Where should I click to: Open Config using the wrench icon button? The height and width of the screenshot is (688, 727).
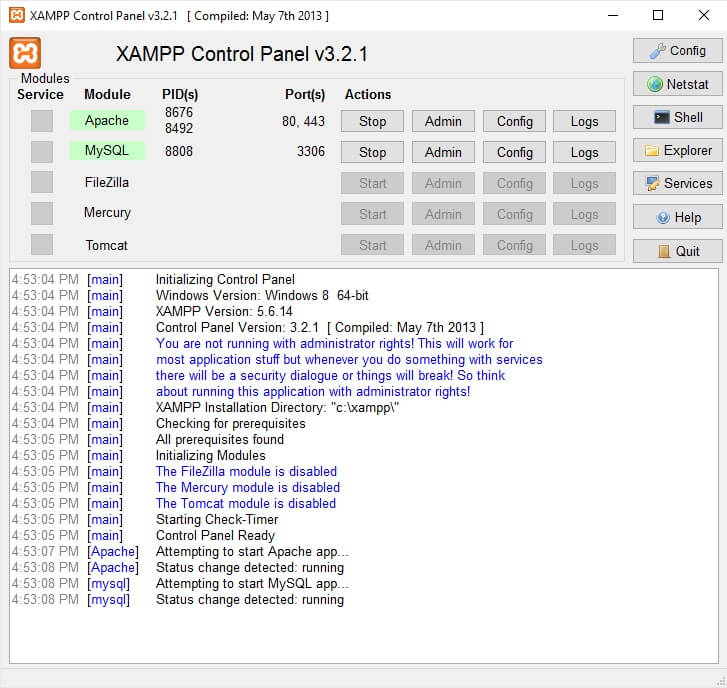pyautogui.click(x=677, y=51)
